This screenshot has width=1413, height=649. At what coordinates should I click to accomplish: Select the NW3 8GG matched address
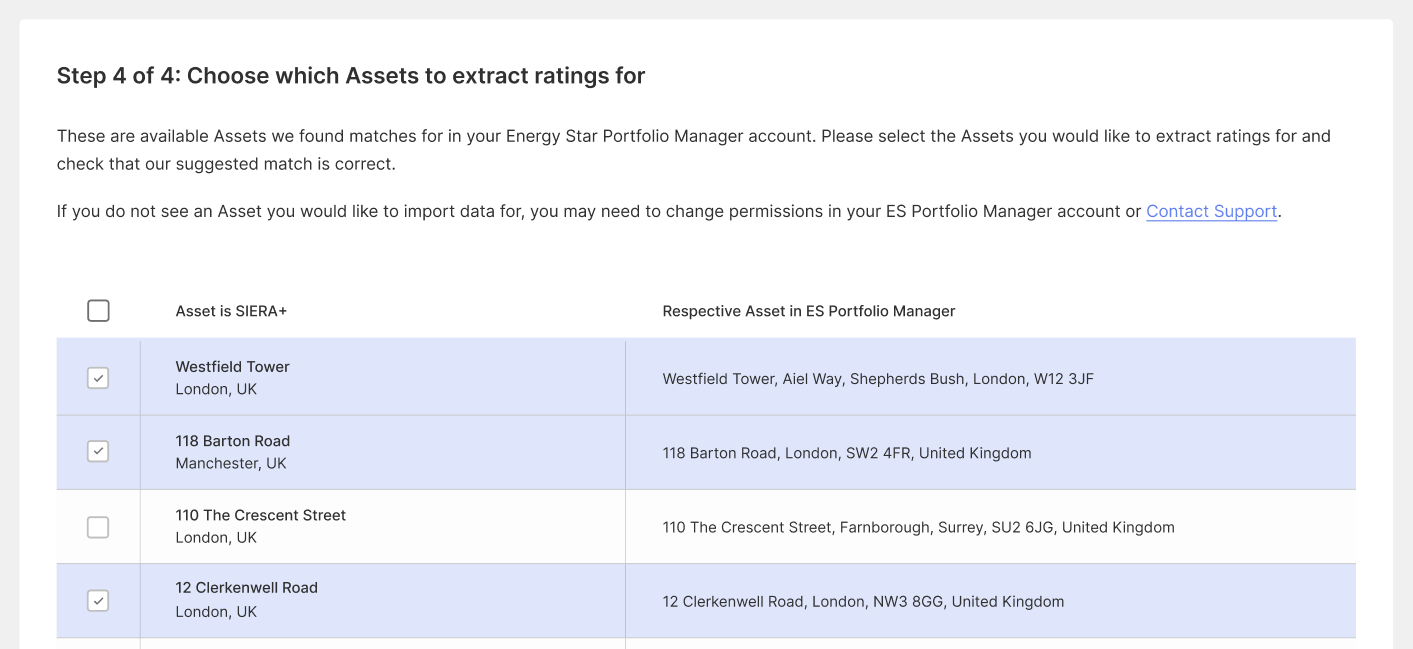[x=862, y=602]
